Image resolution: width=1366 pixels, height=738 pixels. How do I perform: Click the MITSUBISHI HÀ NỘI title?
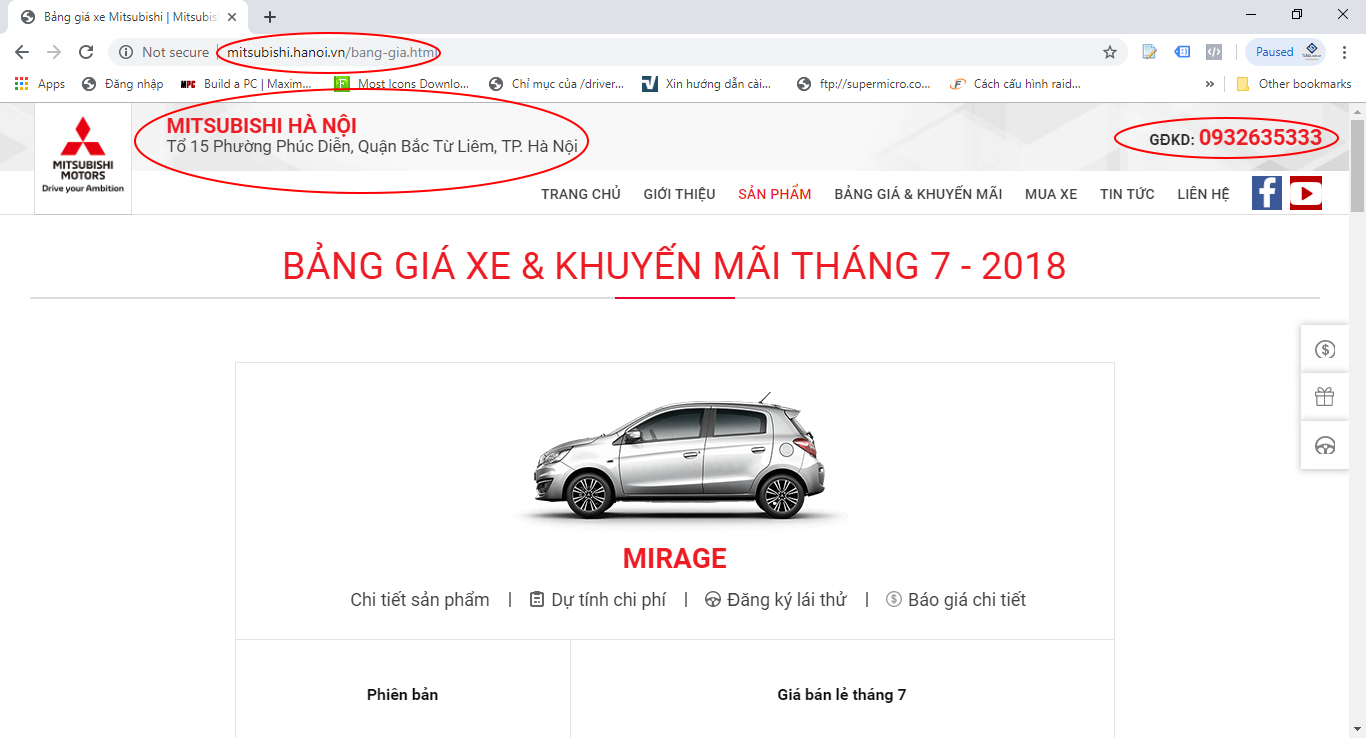point(262,126)
